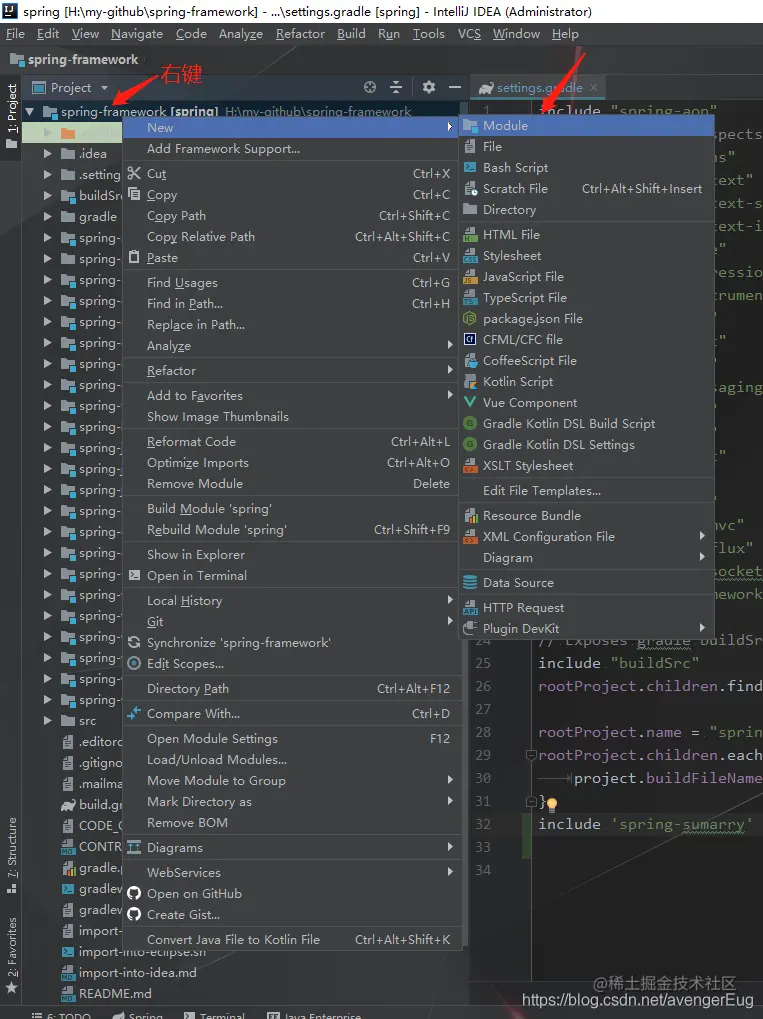Click the Cut scissors icon
763x1019 pixels.
coord(134,173)
